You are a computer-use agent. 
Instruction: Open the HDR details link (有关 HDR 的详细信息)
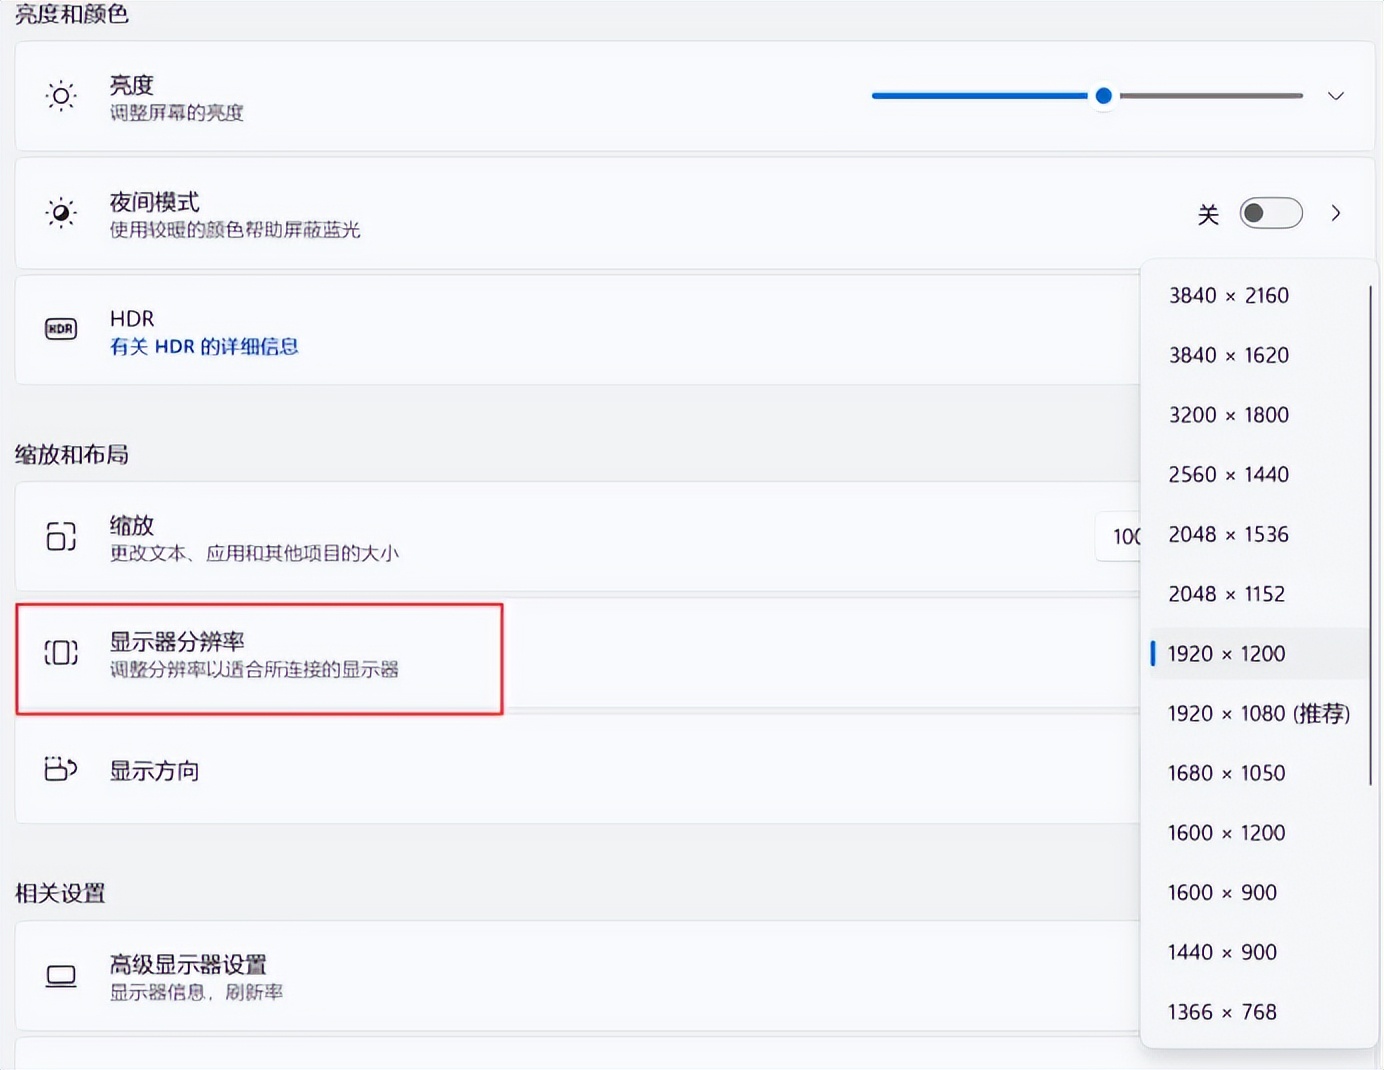tap(204, 347)
